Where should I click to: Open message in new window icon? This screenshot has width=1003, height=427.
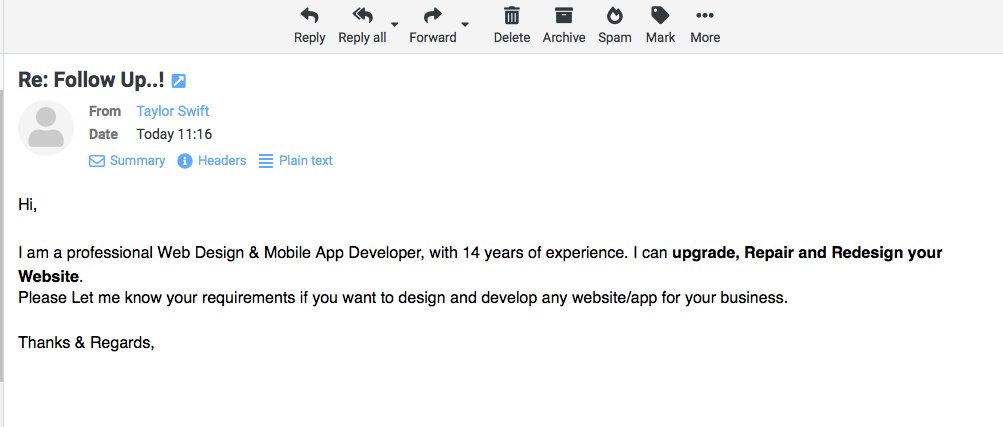178,81
